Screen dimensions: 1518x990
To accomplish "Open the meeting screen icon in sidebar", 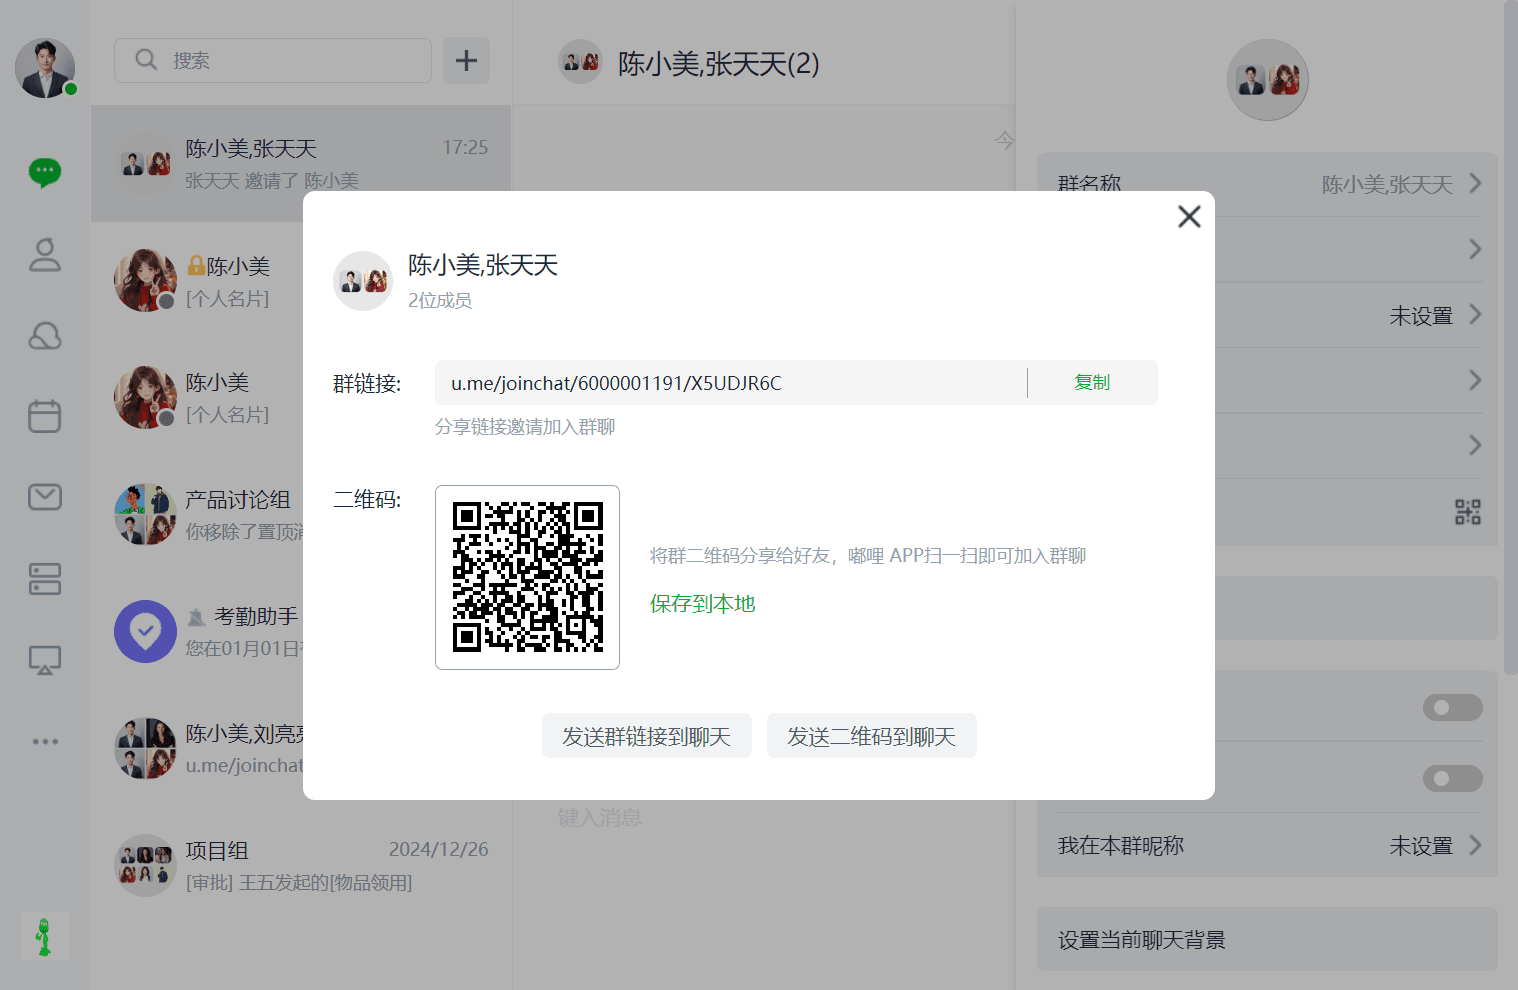I will (x=45, y=660).
